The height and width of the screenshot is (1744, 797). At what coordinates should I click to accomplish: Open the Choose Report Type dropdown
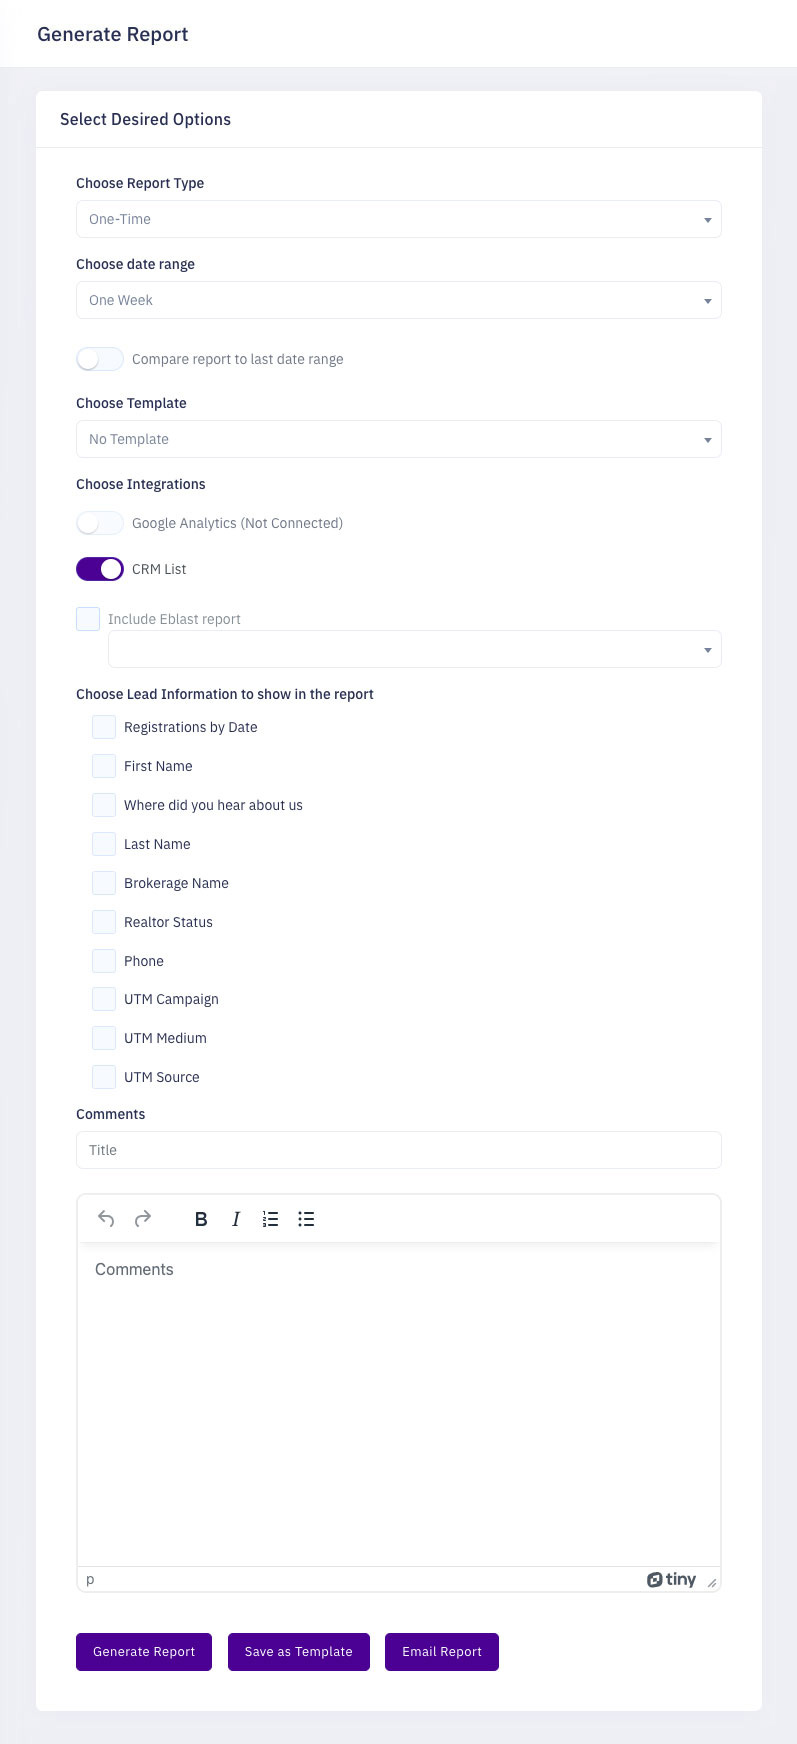click(x=398, y=219)
